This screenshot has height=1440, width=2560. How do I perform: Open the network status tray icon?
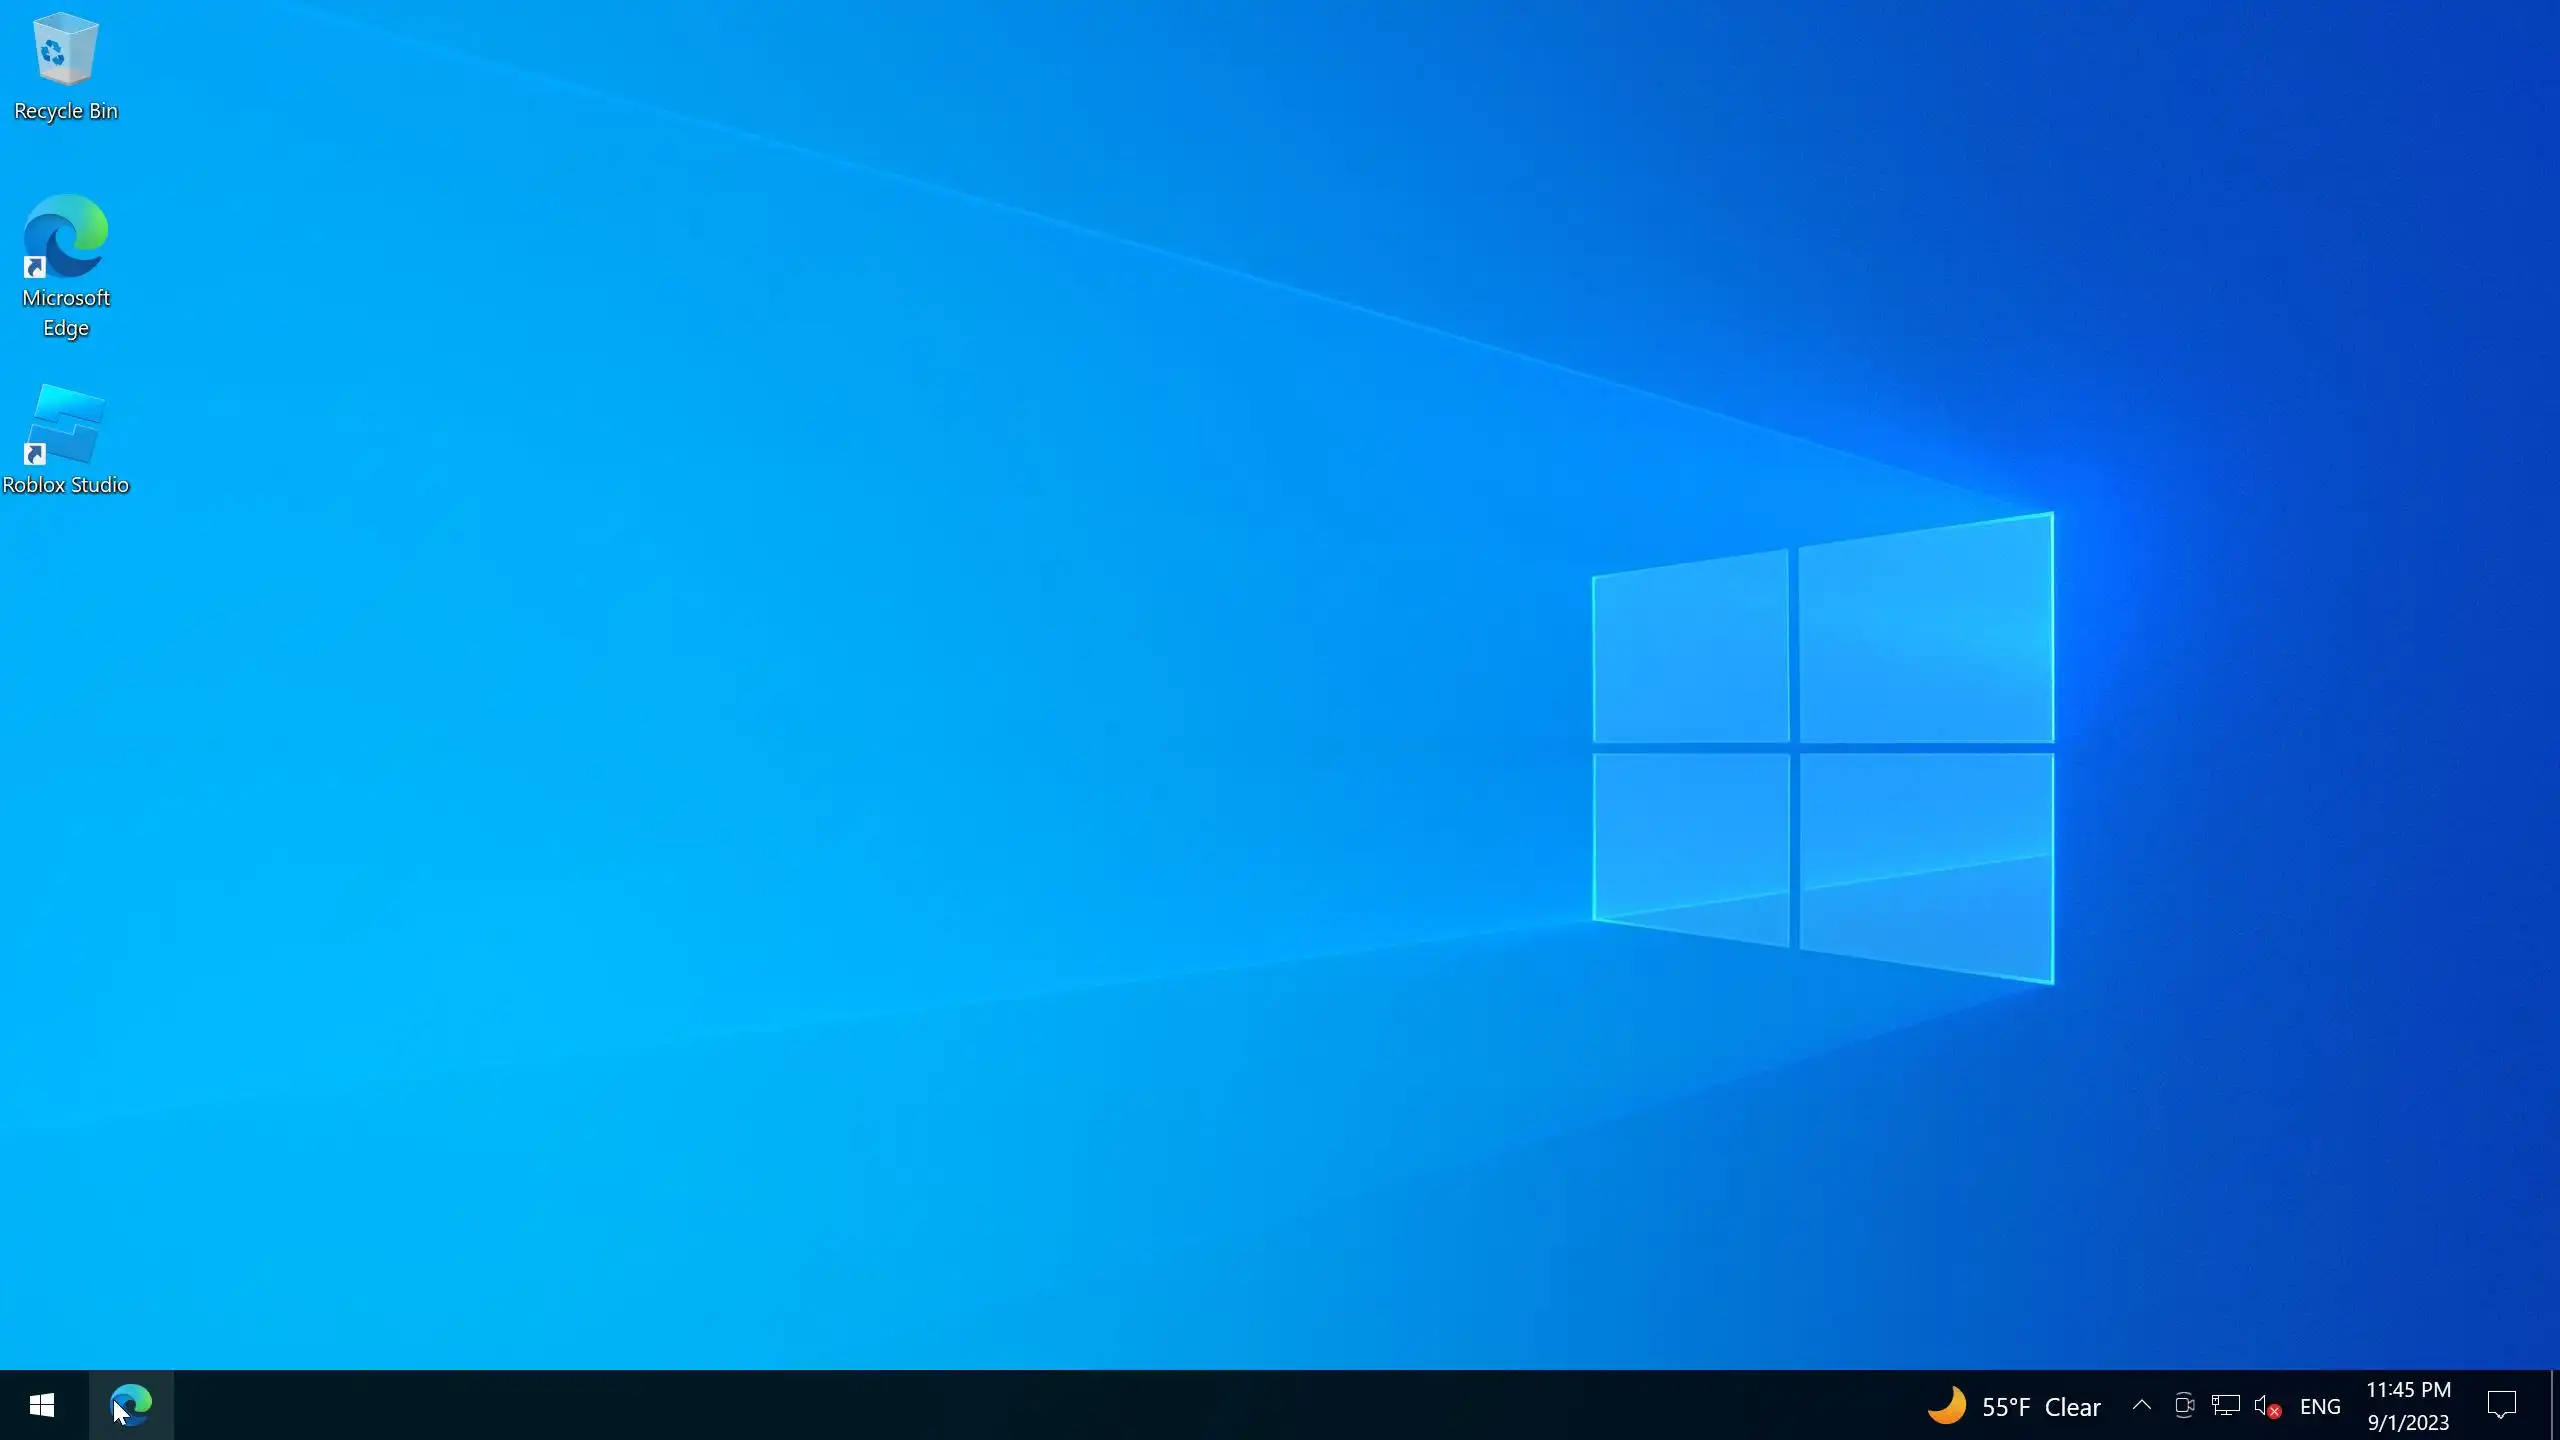point(2225,1405)
